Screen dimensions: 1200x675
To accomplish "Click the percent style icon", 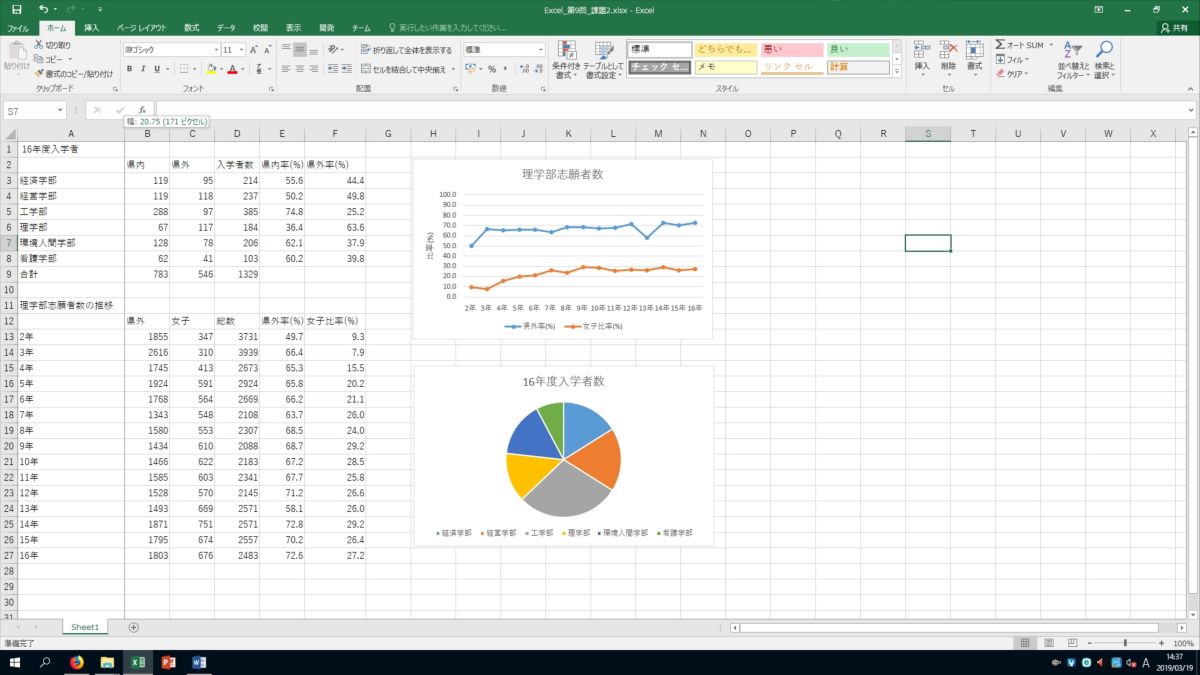I will [x=491, y=69].
